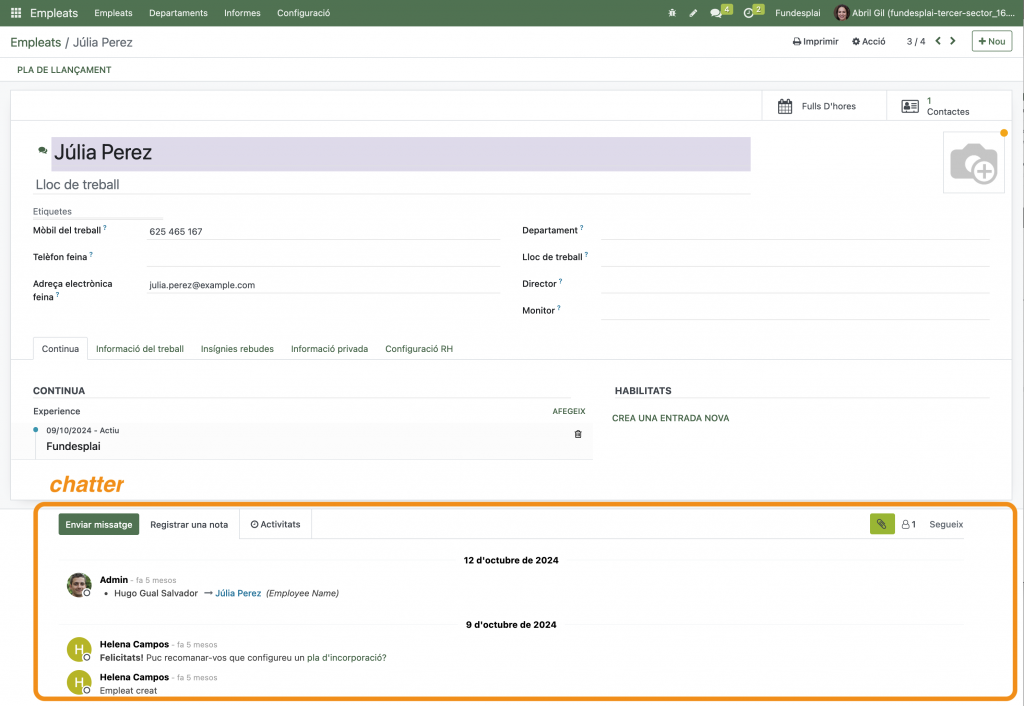
Task: Open the followers count icon
Action: click(908, 524)
